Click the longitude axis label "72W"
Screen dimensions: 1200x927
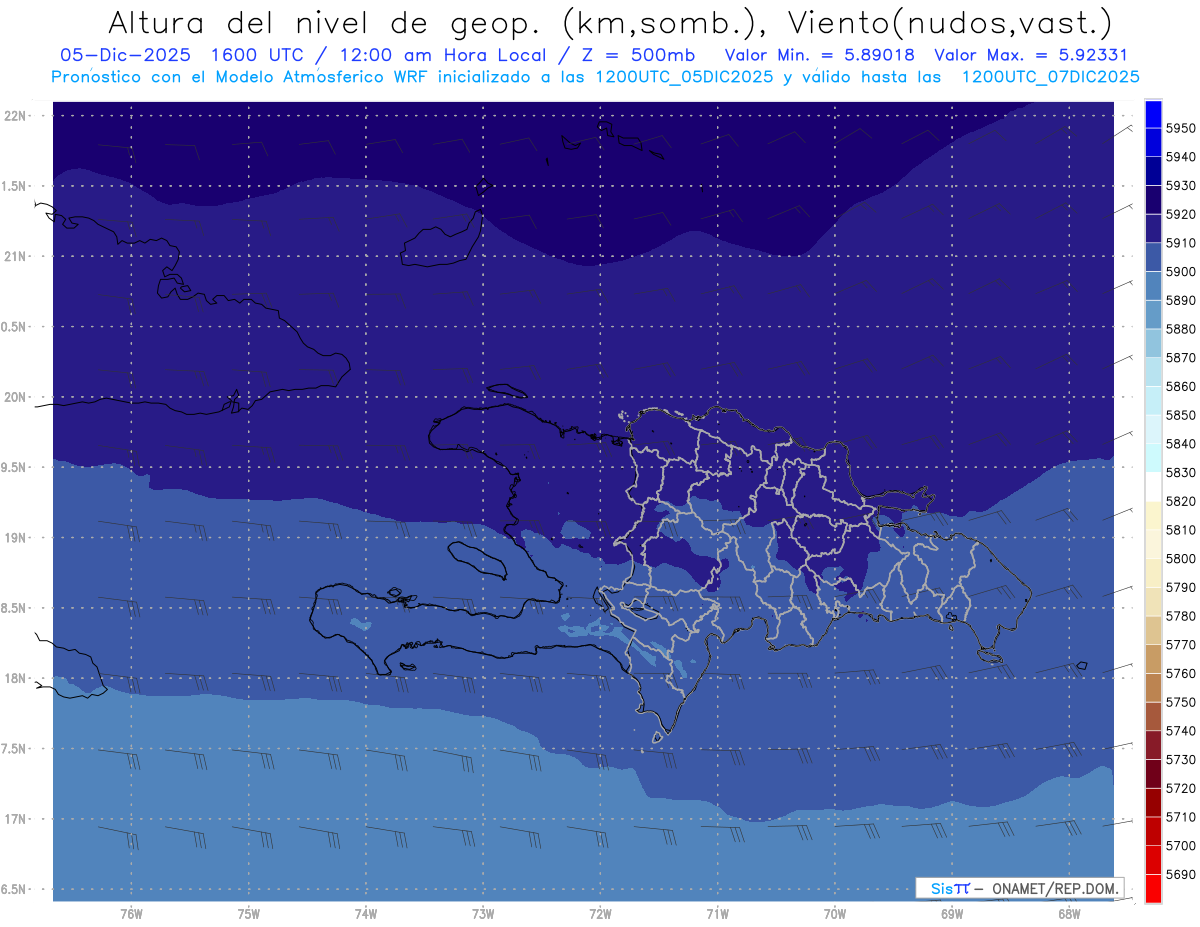pos(600,914)
